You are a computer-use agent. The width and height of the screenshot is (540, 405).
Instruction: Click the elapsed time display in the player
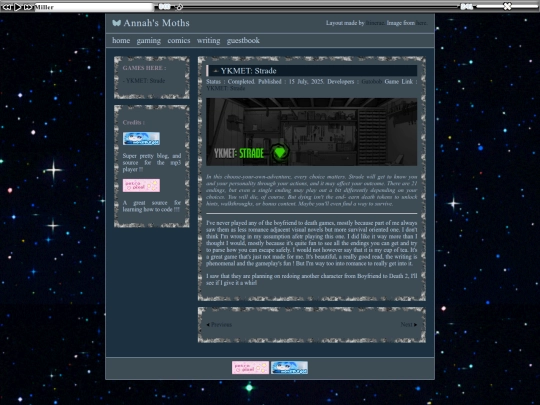pos(164,6)
